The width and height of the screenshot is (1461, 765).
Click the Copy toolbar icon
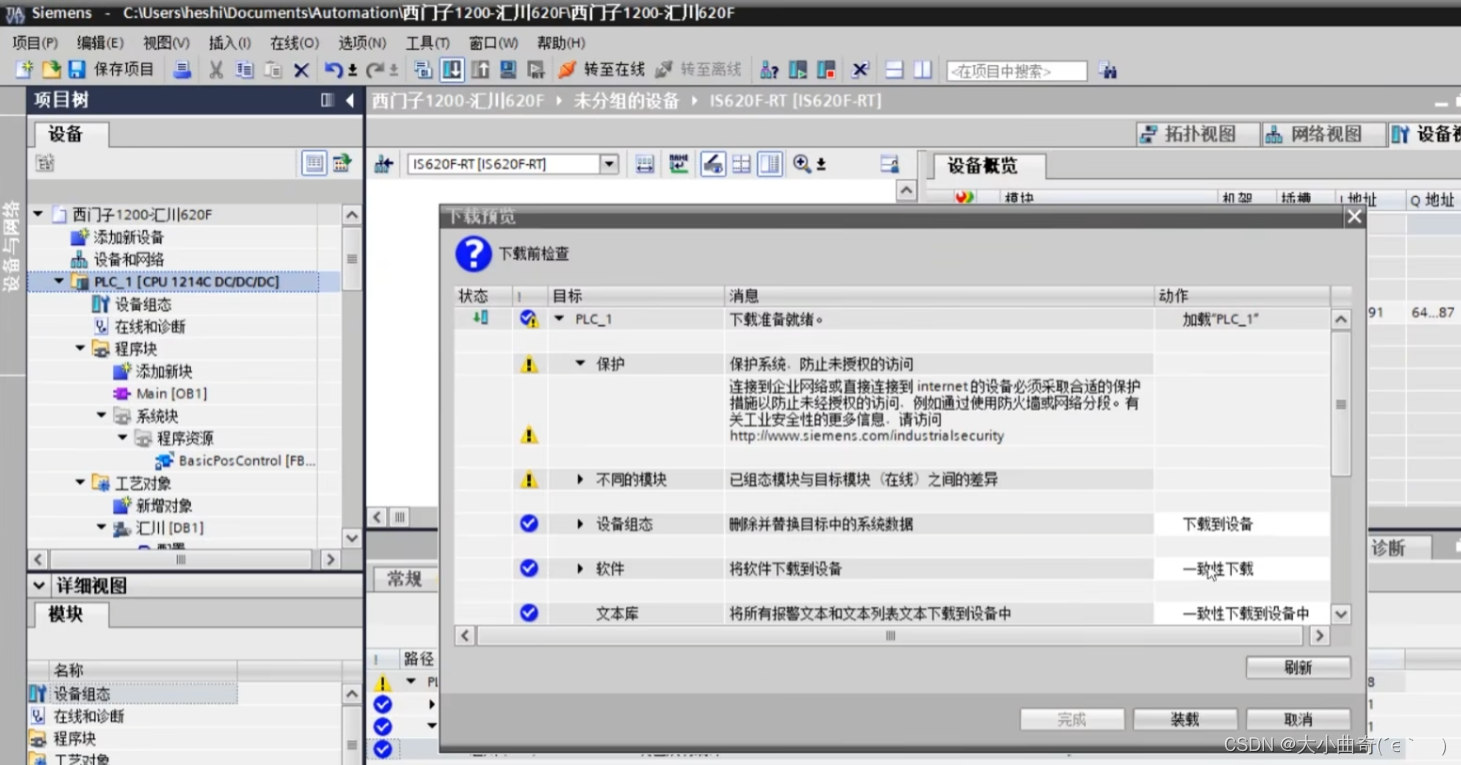tap(244, 70)
